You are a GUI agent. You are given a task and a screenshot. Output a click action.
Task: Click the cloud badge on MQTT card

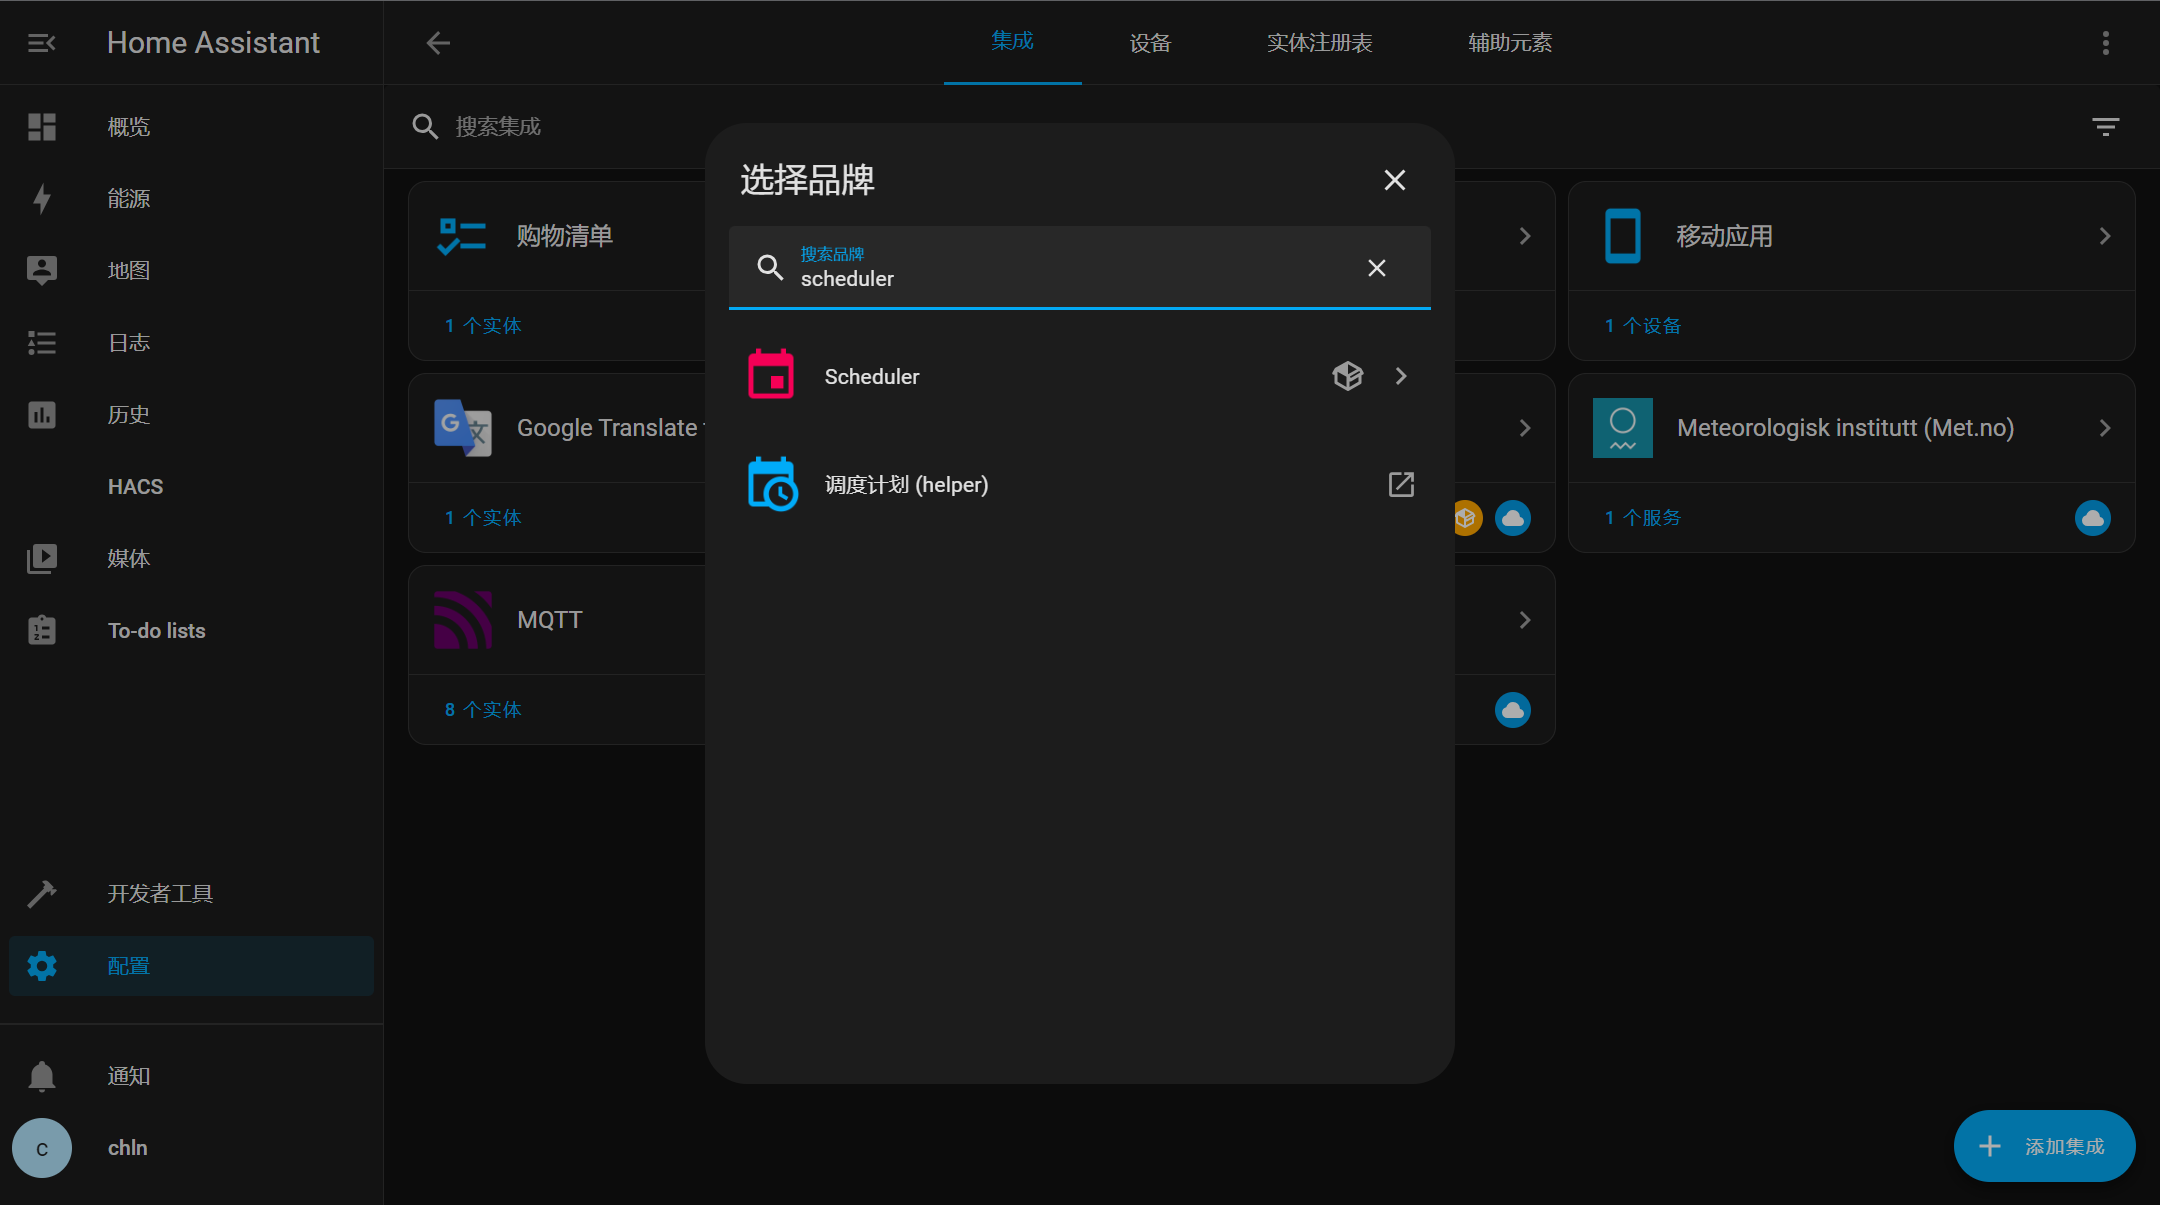coord(1512,710)
